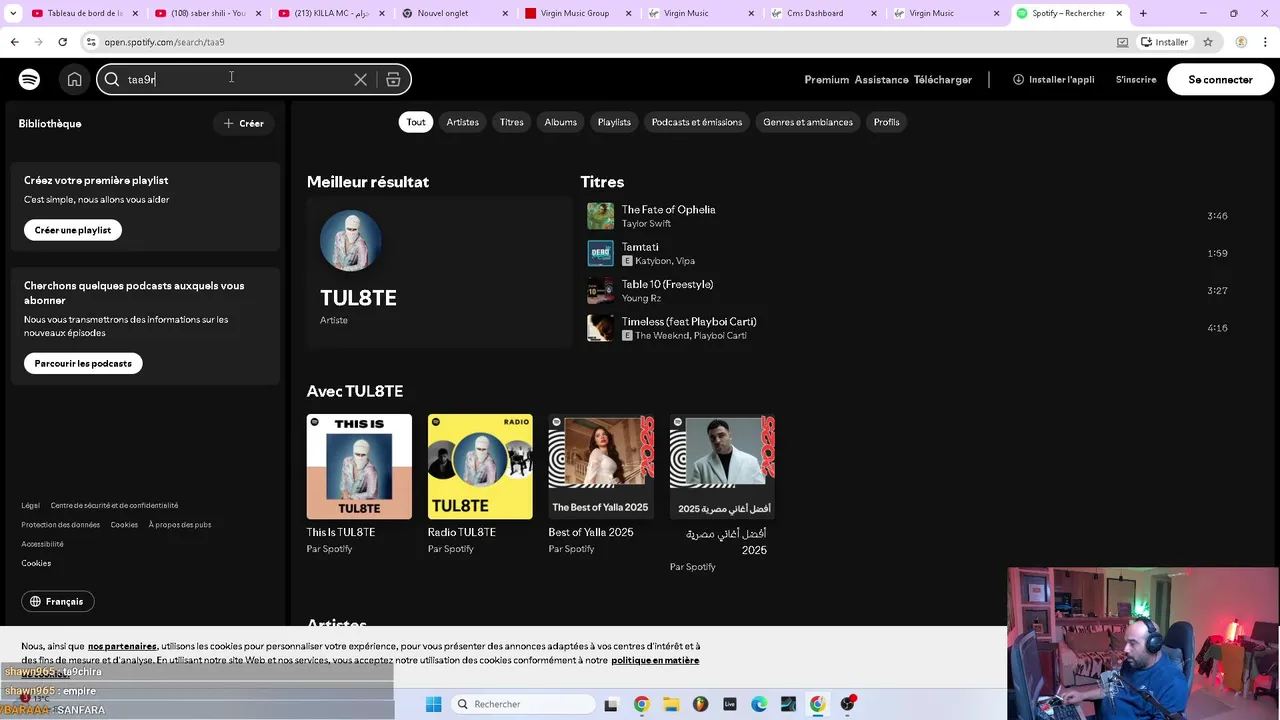1280x720 pixels.
Task: Open Windows Start menu
Action: 433,704
